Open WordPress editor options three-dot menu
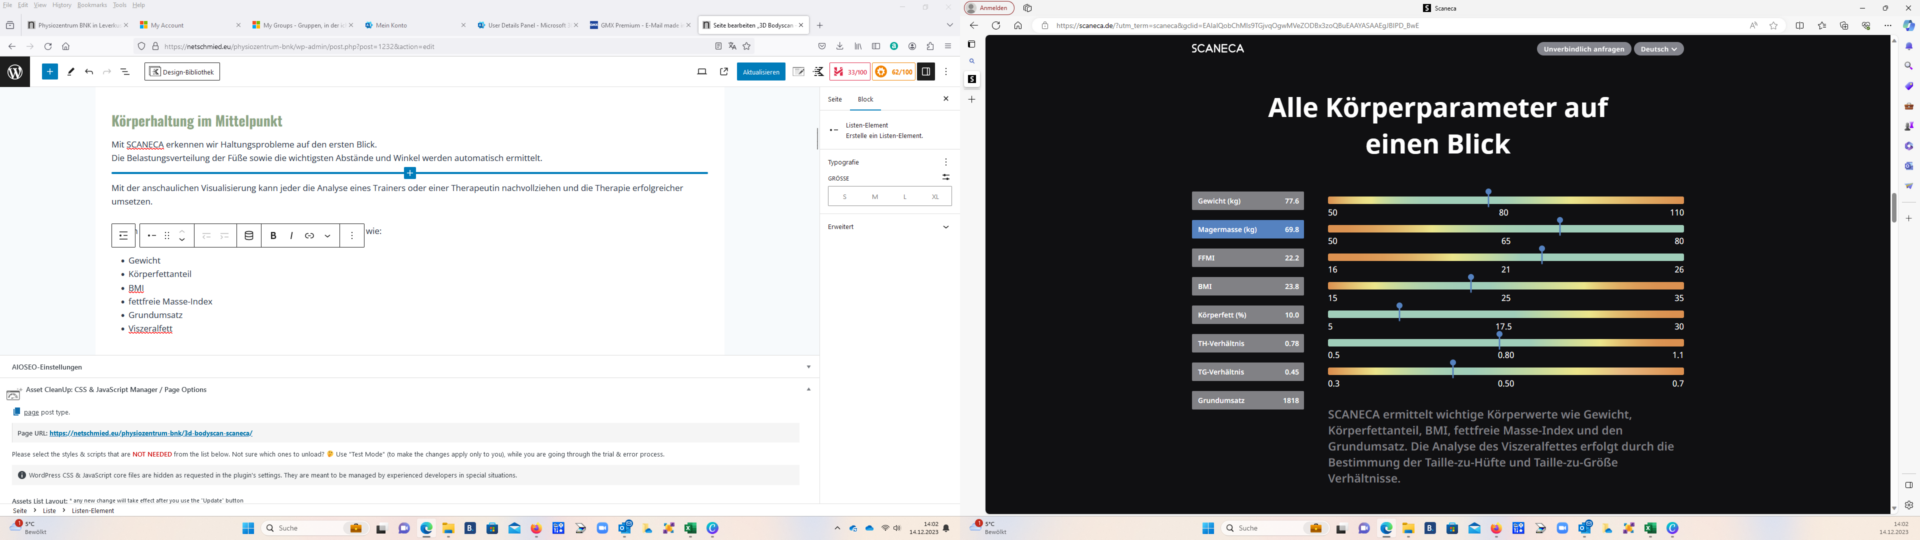This screenshot has width=1920, height=540. pyautogui.click(x=946, y=72)
